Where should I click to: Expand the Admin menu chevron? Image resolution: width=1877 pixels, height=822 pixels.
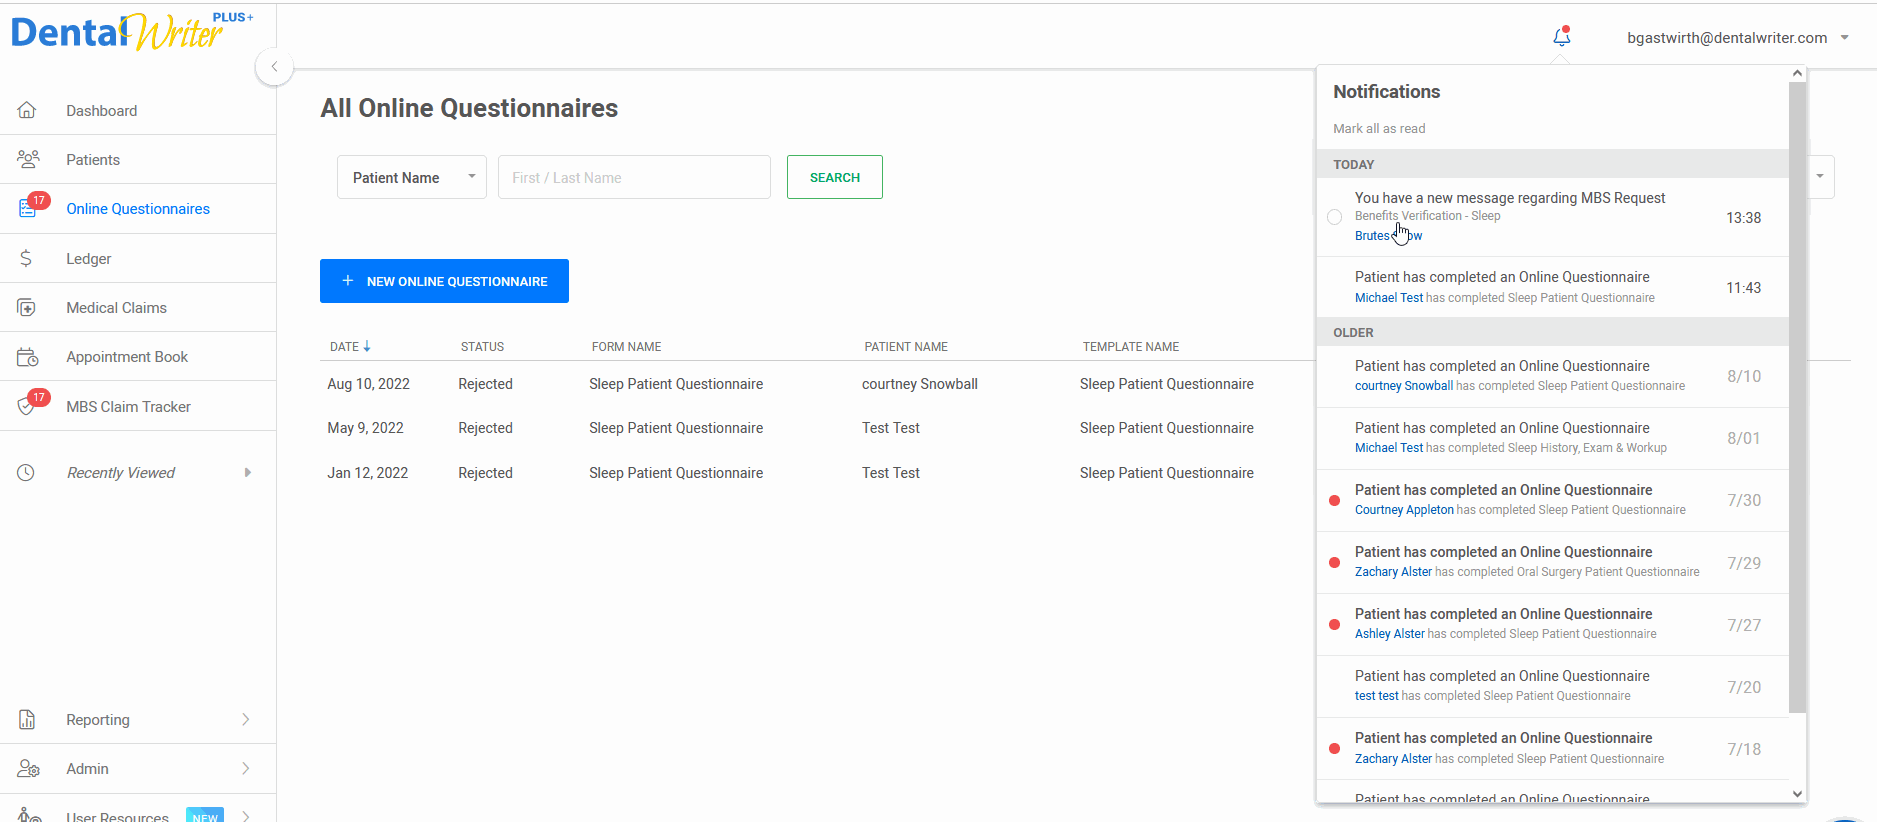tap(246, 768)
